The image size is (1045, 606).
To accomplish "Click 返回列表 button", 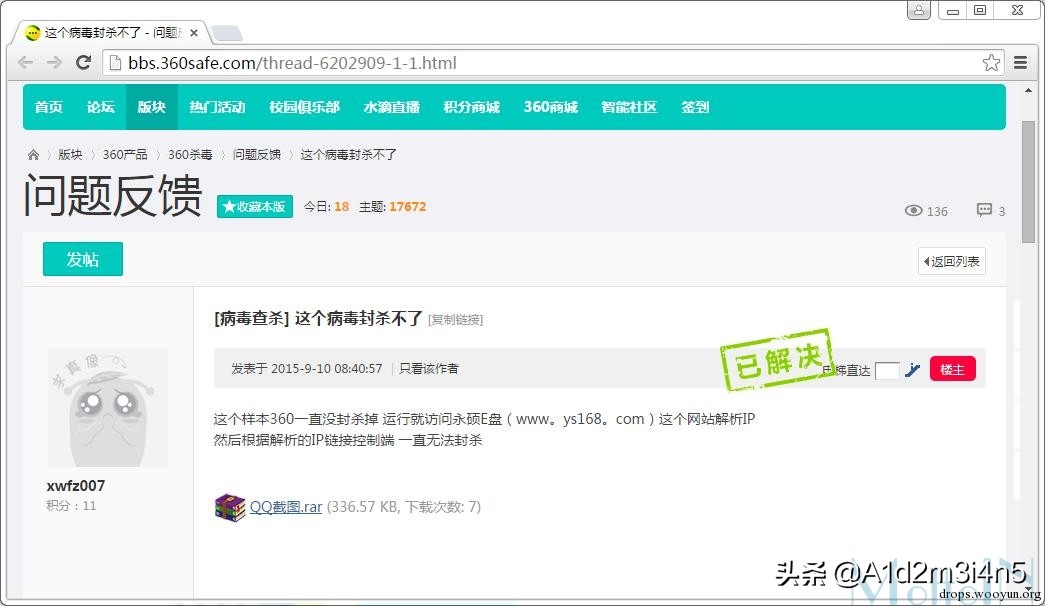I will 952,261.
